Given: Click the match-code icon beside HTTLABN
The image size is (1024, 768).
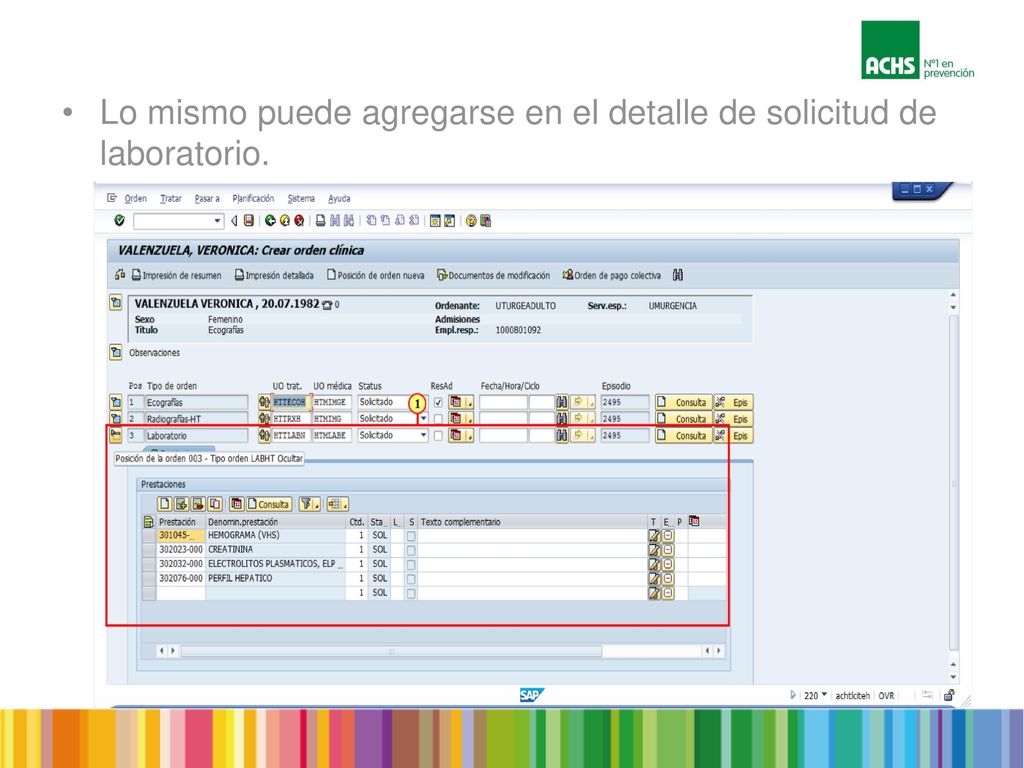Looking at the screenshot, I should (264, 435).
